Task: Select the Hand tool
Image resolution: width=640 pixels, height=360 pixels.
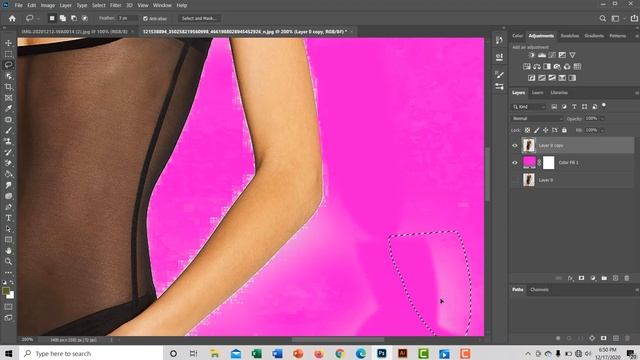Action: point(8,251)
